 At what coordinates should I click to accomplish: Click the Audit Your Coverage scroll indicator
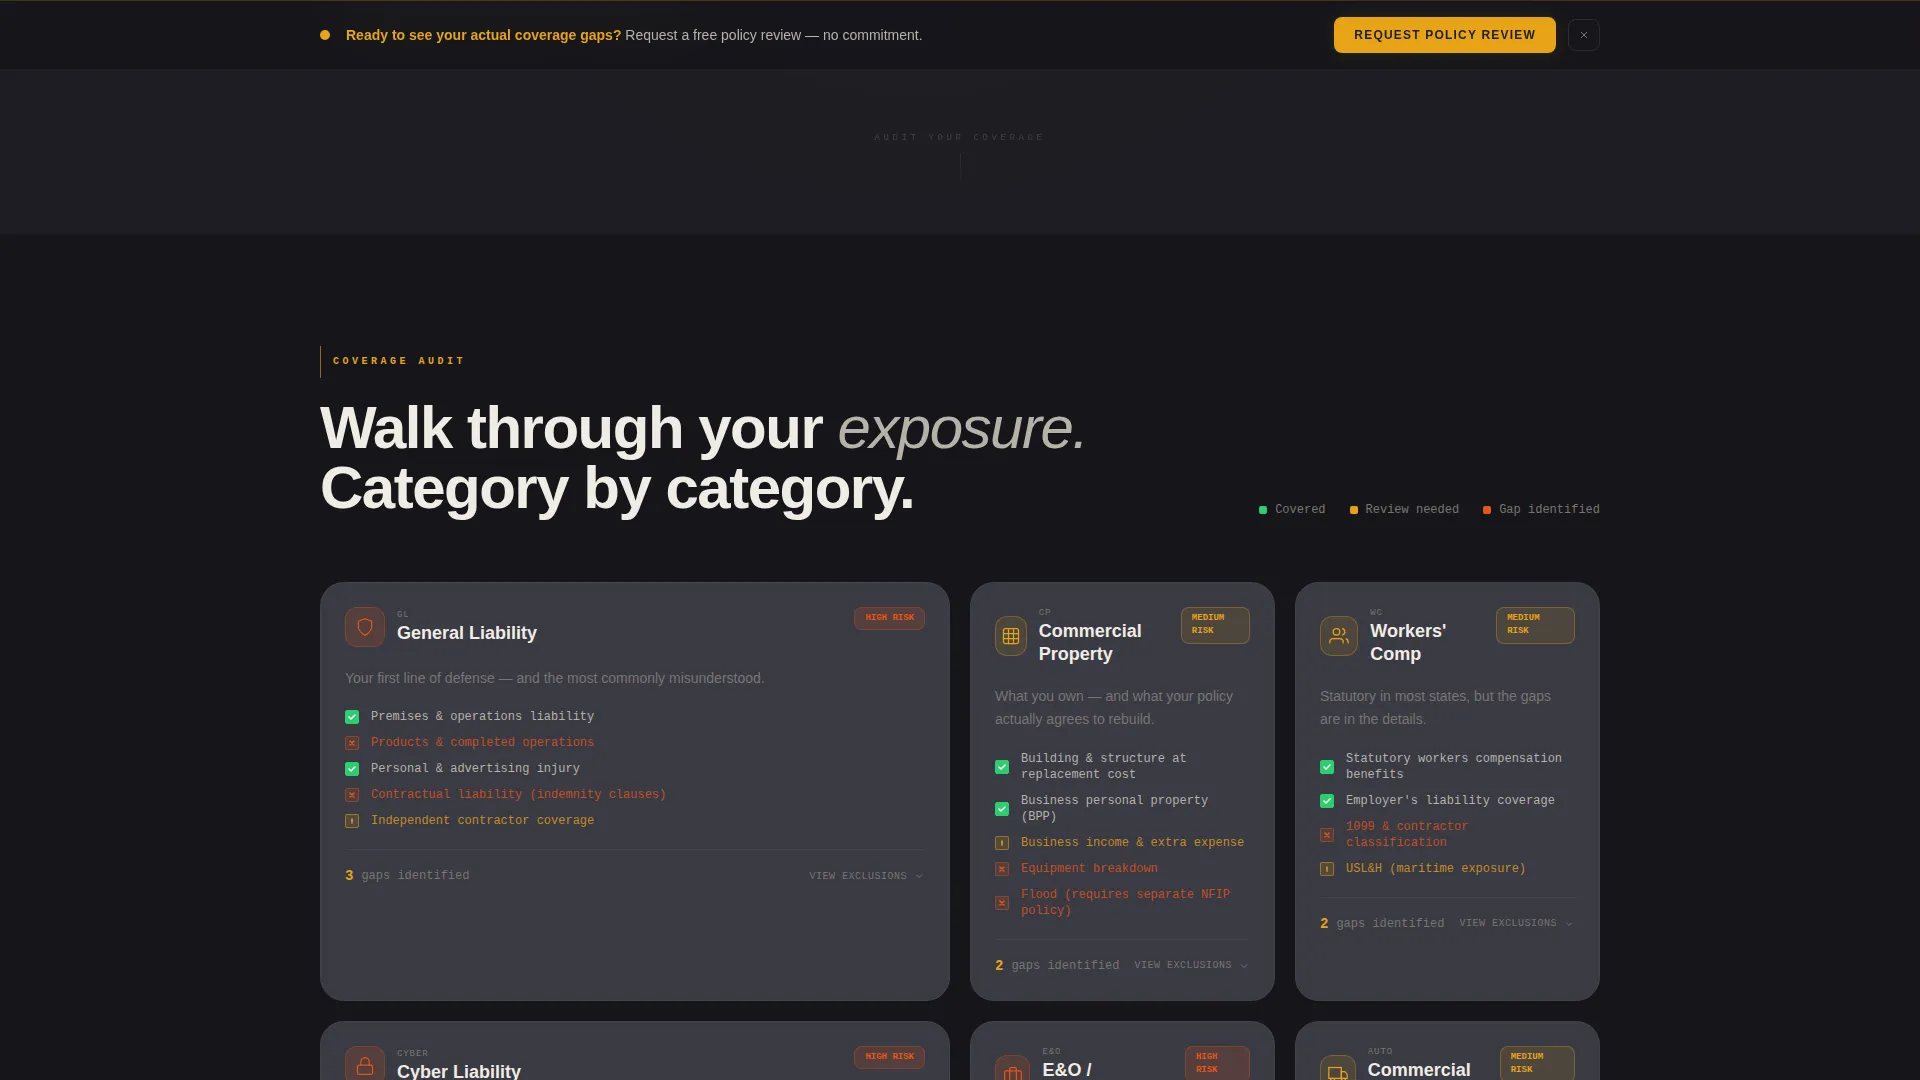960,155
